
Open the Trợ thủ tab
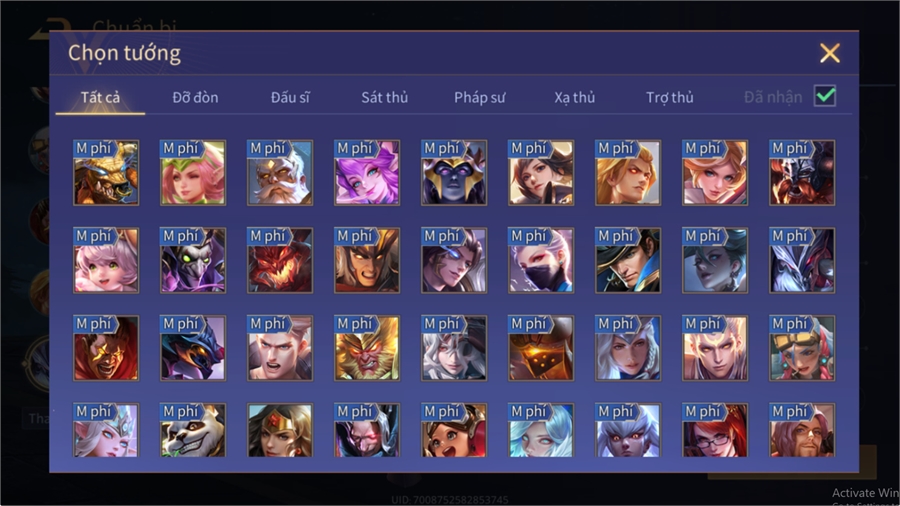tap(670, 98)
